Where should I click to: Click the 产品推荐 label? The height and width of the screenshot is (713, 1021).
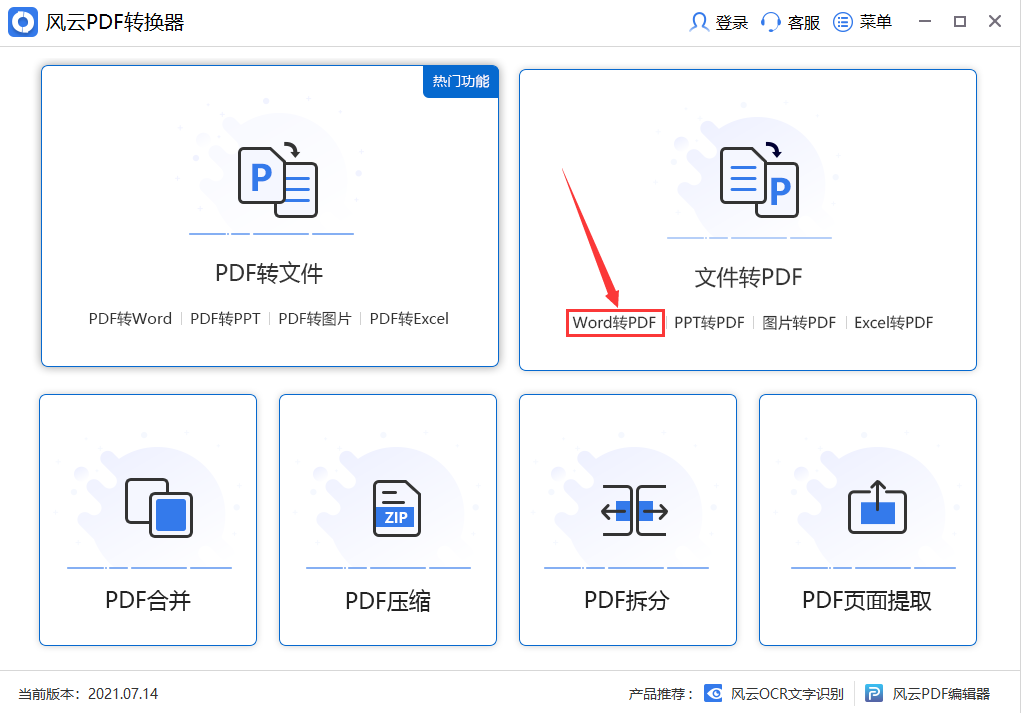(x=660, y=694)
